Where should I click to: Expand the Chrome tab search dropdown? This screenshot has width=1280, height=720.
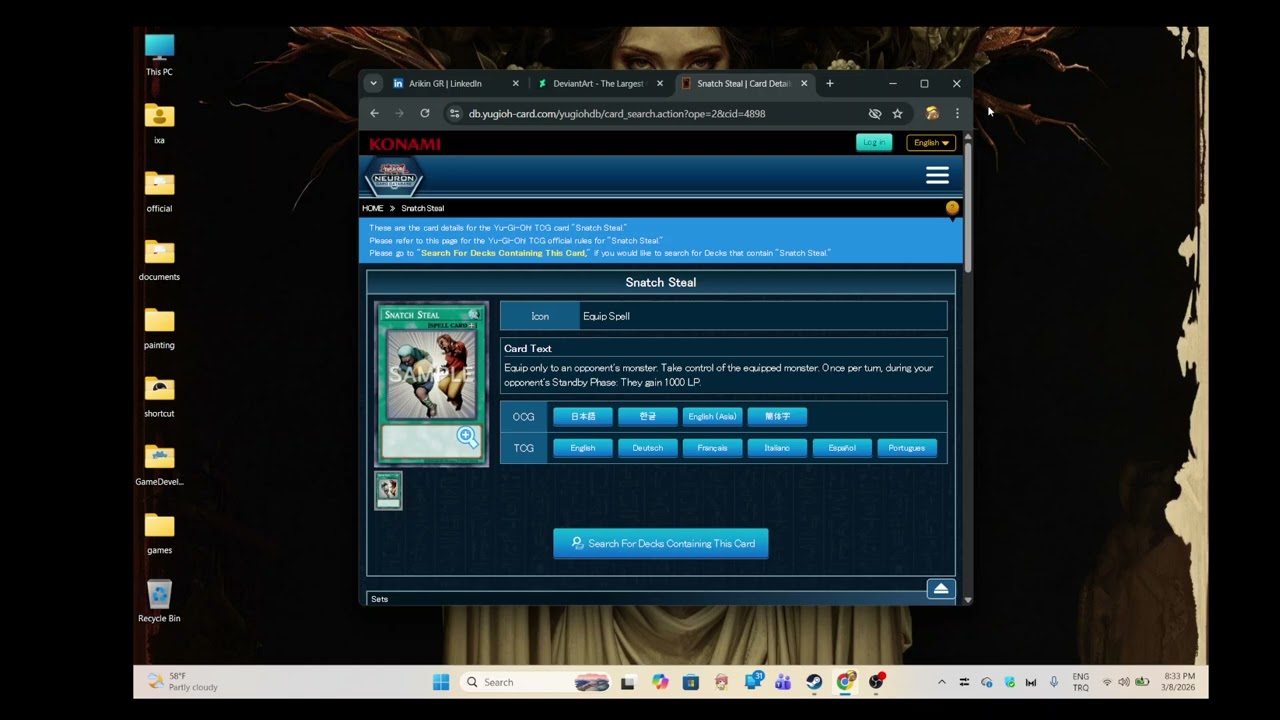coord(373,84)
